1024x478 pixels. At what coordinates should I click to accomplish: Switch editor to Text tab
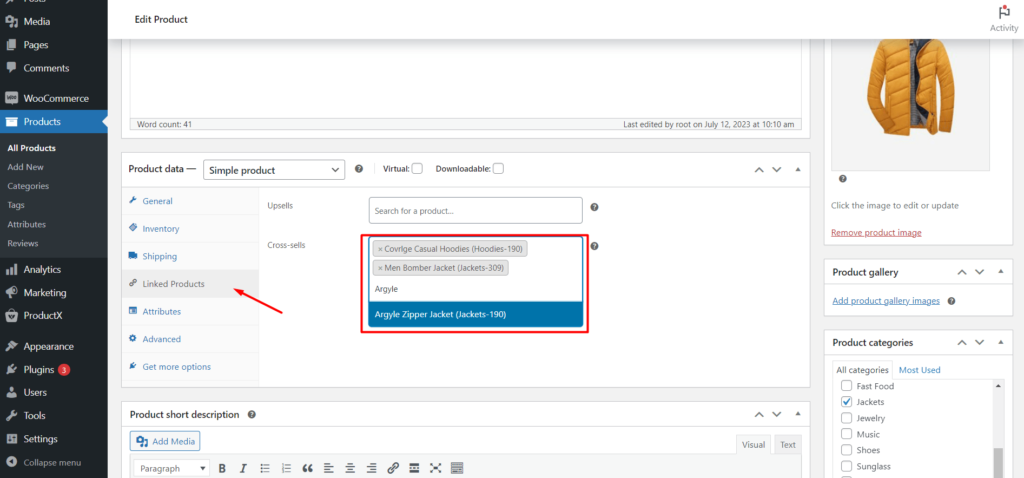point(788,445)
